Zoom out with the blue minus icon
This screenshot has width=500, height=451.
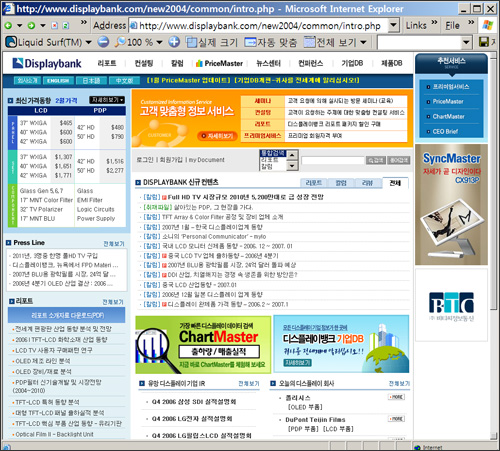[103, 42]
